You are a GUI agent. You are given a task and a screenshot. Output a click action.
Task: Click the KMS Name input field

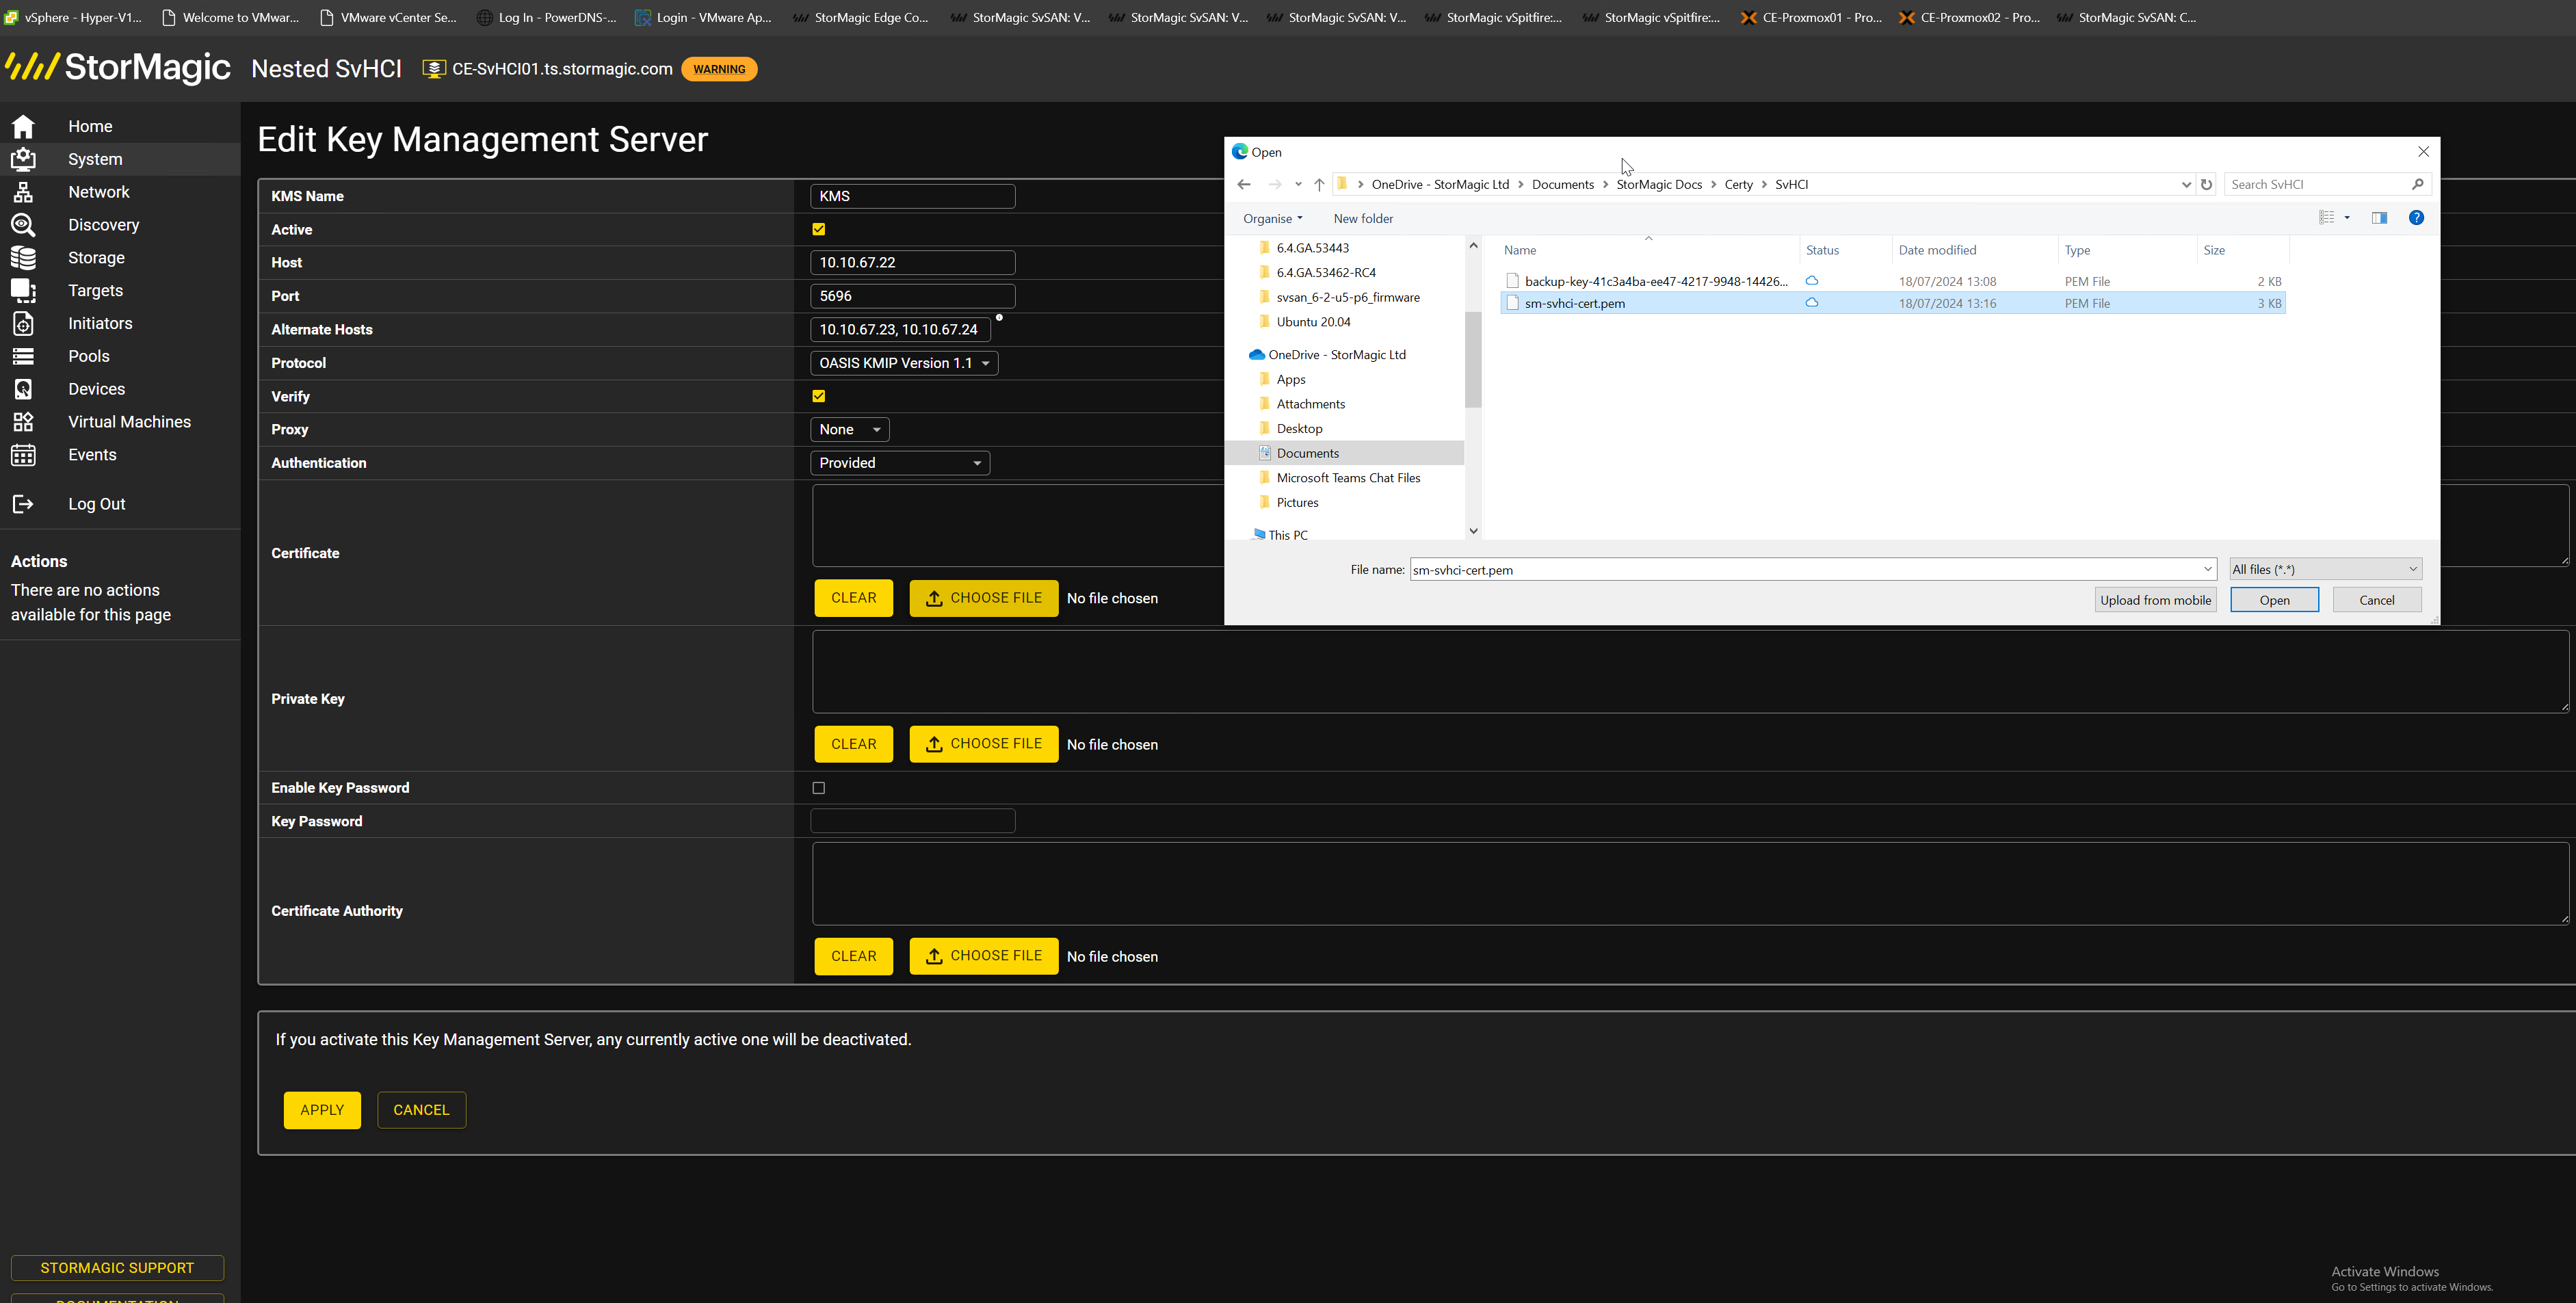(x=913, y=196)
